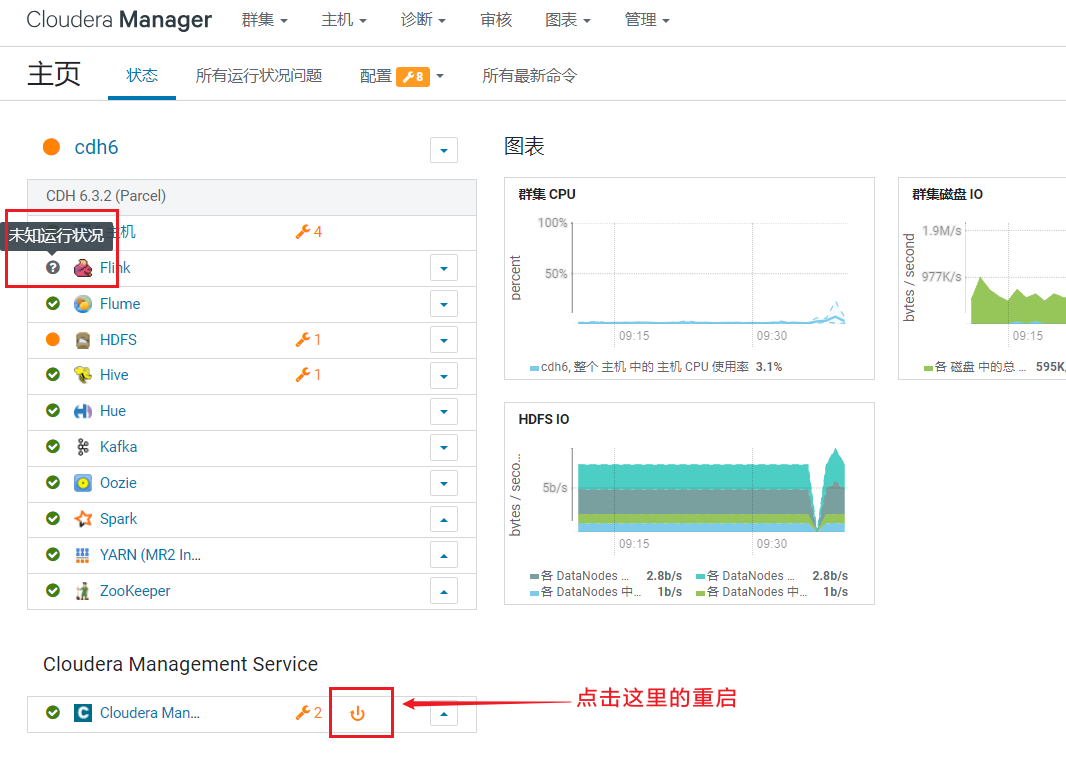1066x774 pixels.
Task: Click the Kafka service icon
Action: (83, 447)
